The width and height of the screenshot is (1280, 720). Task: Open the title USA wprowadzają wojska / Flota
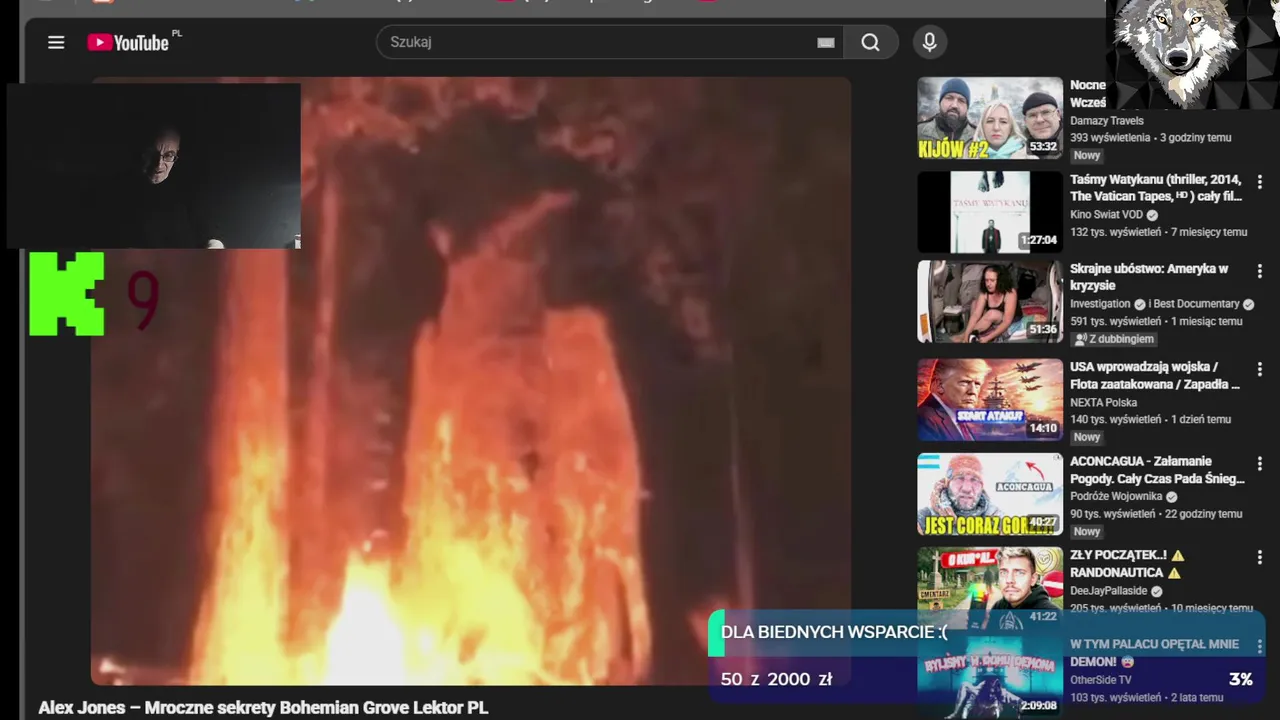[x=1155, y=375]
